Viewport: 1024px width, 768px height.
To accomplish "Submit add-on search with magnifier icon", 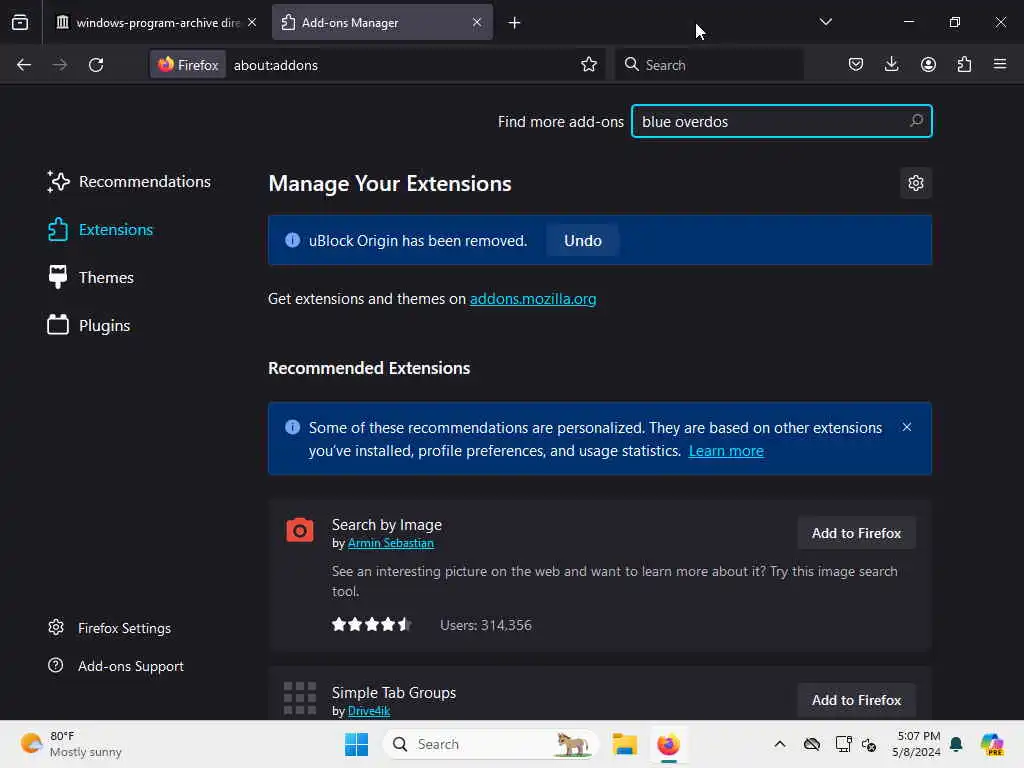I will [916, 121].
